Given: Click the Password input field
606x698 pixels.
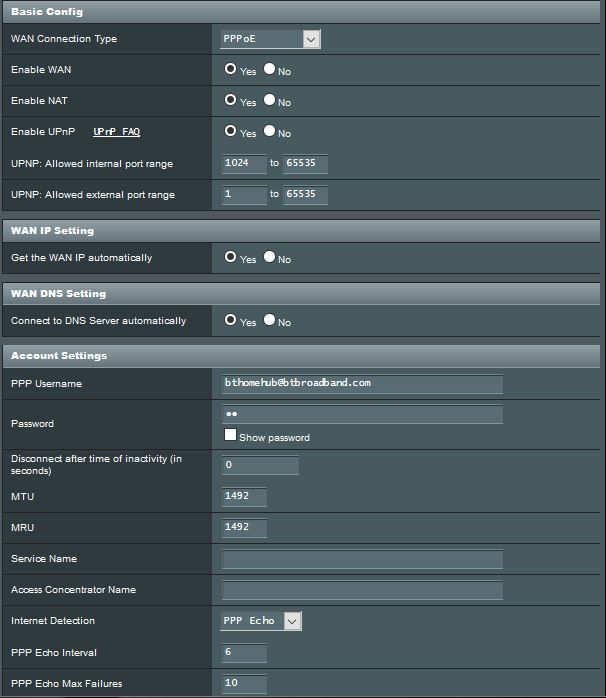Looking at the screenshot, I should click(x=362, y=414).
